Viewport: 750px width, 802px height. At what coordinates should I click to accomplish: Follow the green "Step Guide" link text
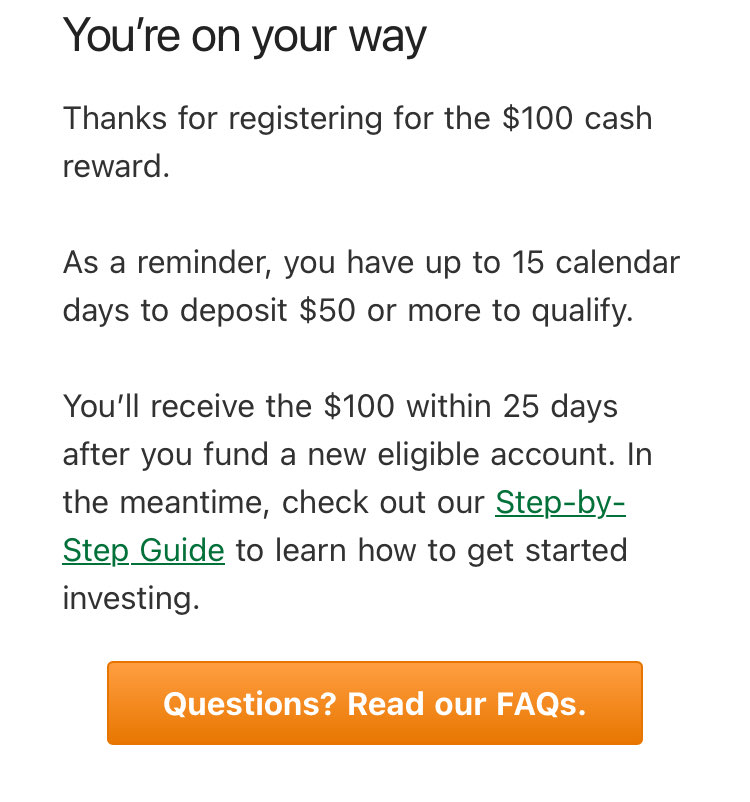pyautogui.click(x=143, y=550)
